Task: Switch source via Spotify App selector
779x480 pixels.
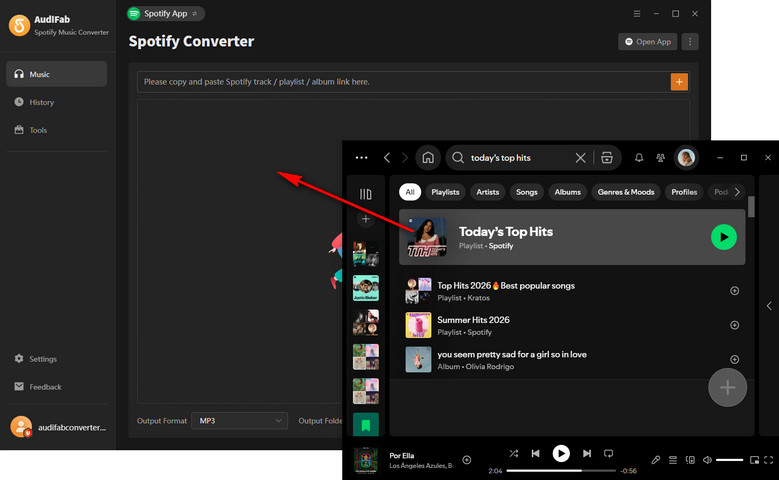Action: click(x=165, y=13)
